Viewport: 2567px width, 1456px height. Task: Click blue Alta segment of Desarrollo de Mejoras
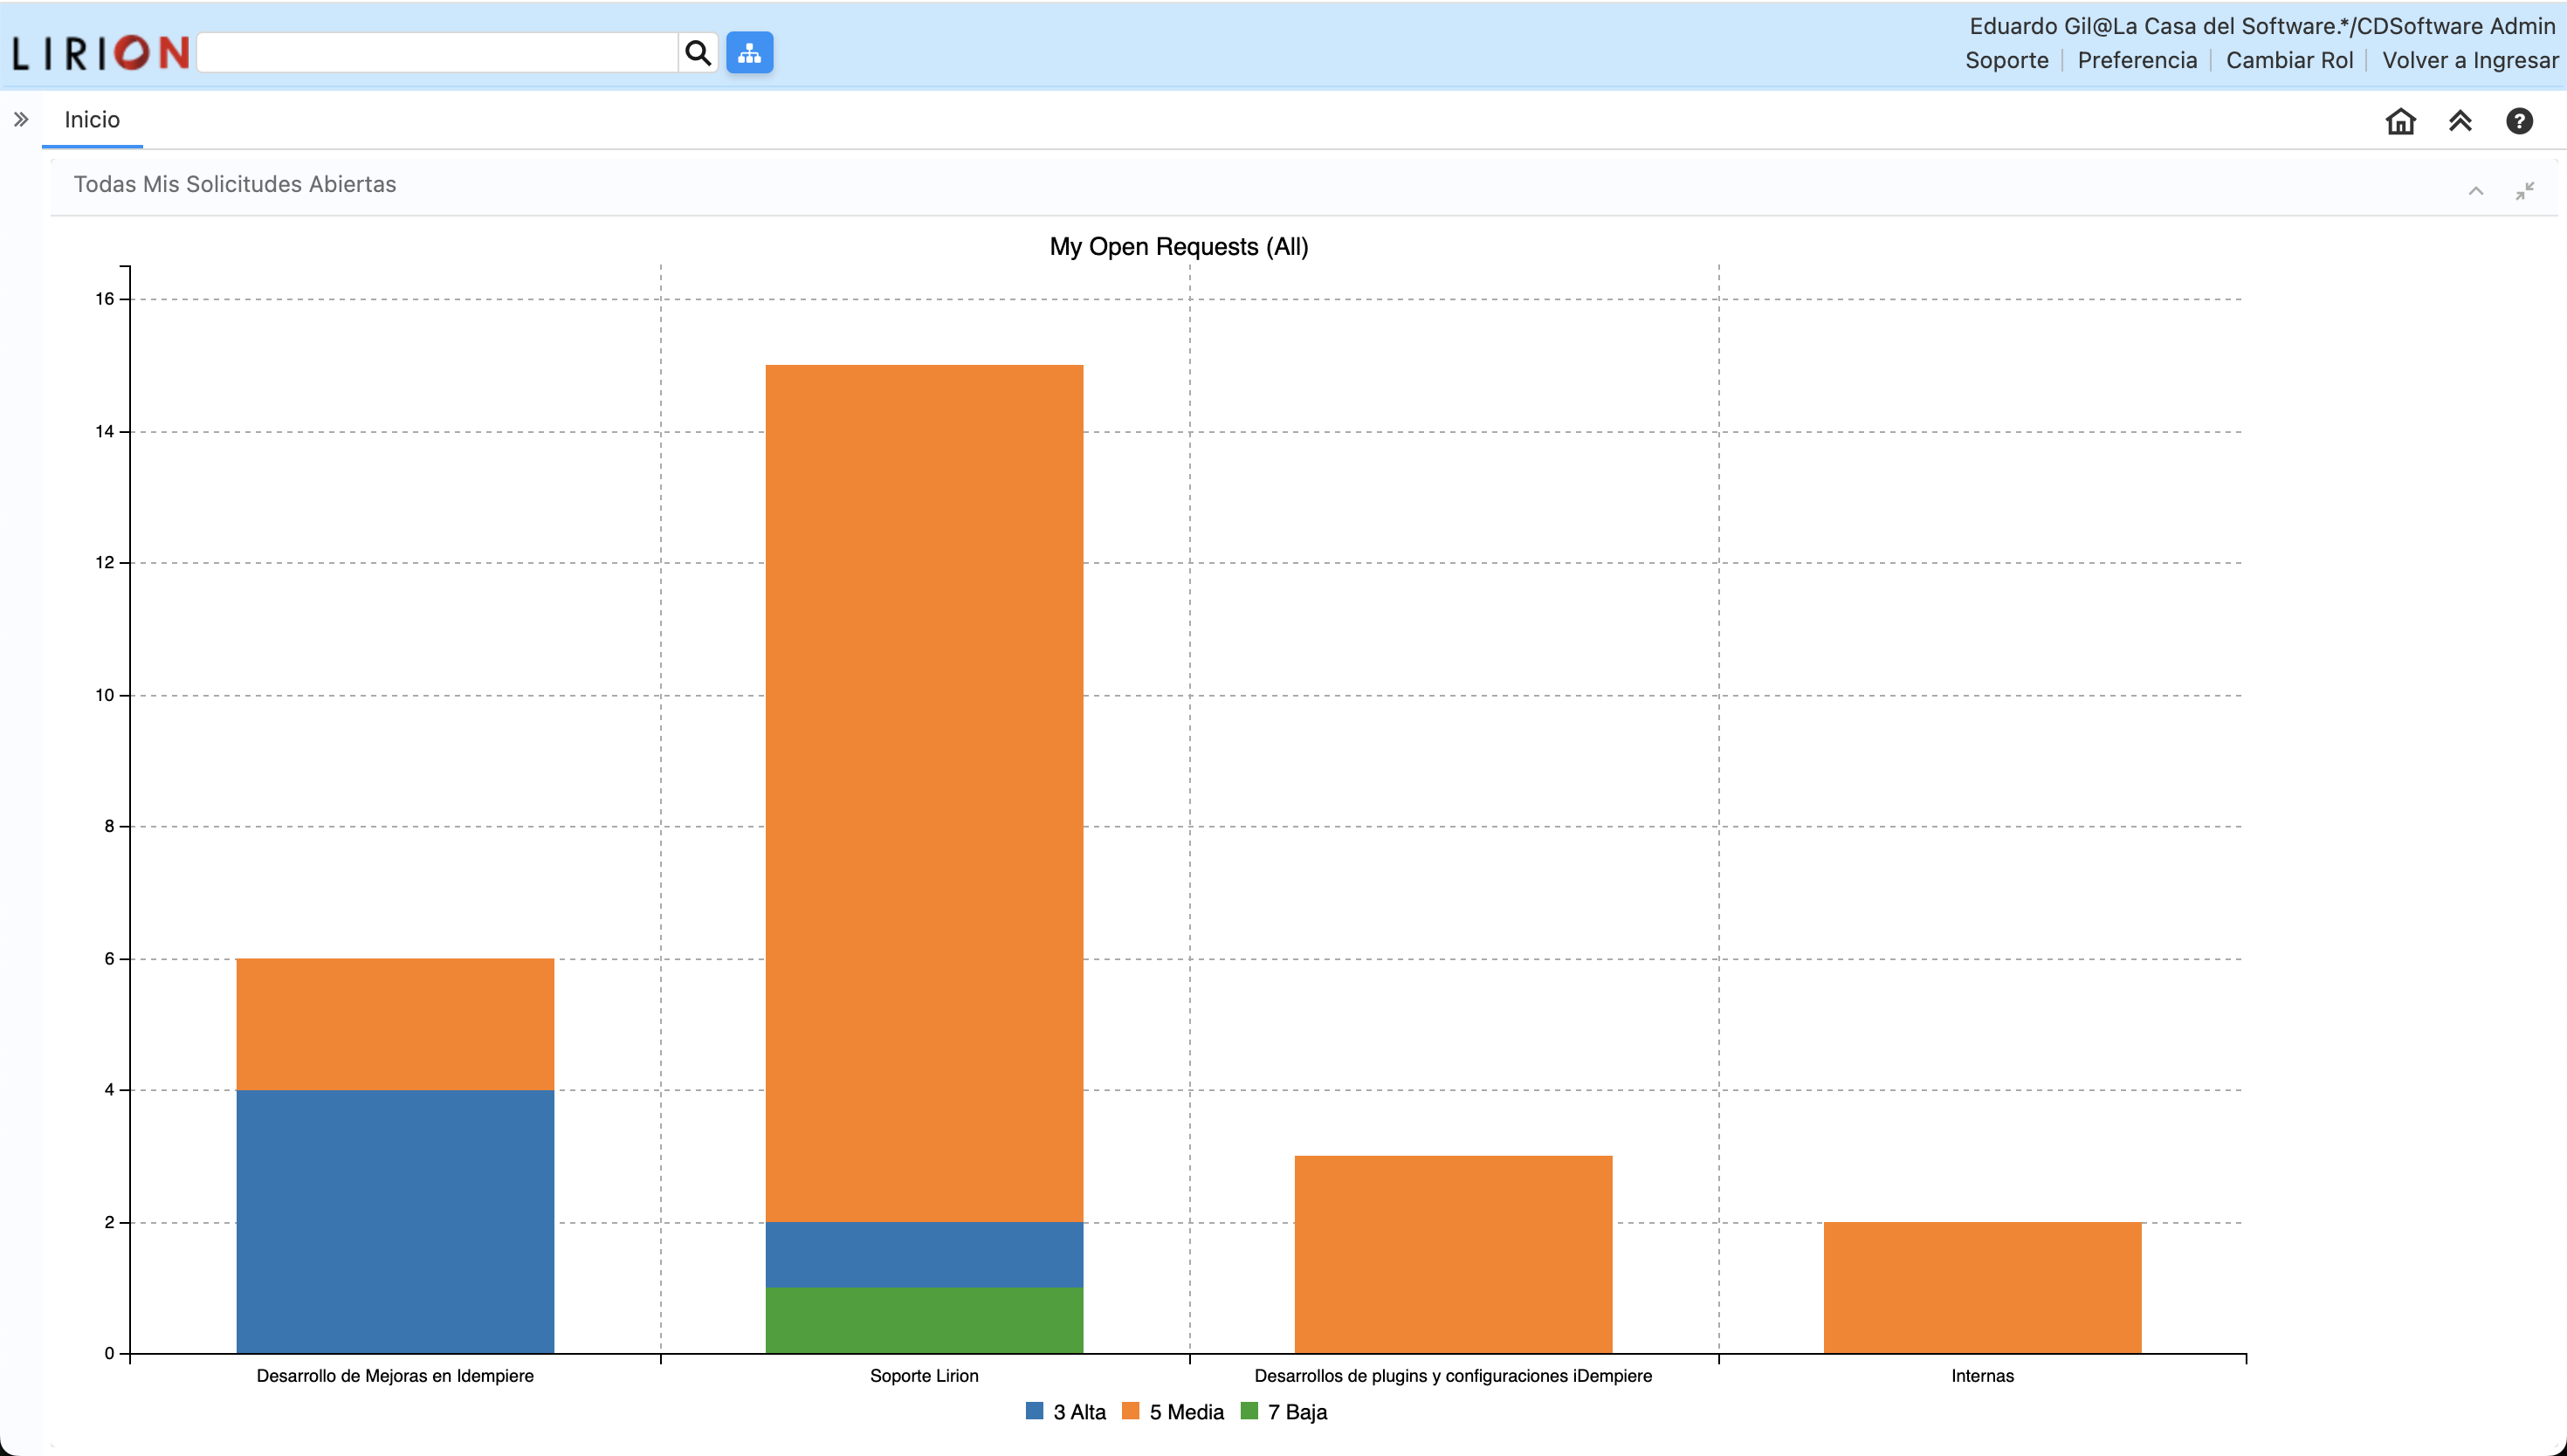tap(395, 1220)
